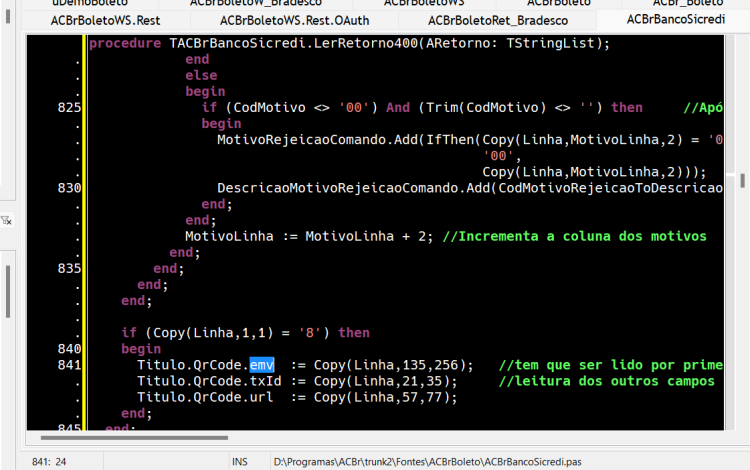Screen dimensions: 750x470
Task: Click the editor's vertical scrollbar handle
Action: 742,181
